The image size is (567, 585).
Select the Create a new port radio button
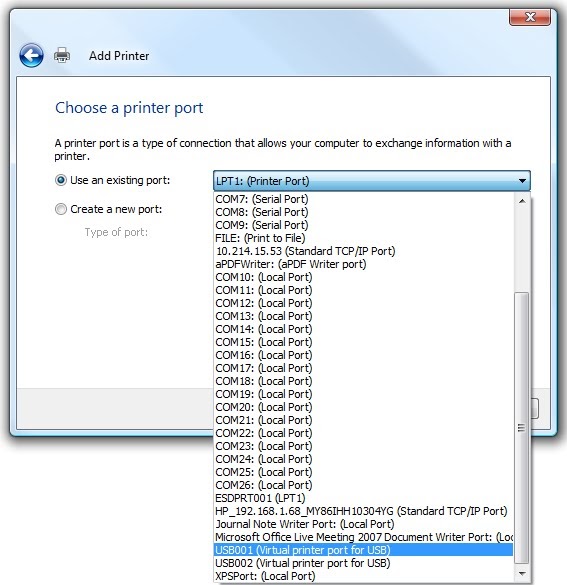coord(61,209)
